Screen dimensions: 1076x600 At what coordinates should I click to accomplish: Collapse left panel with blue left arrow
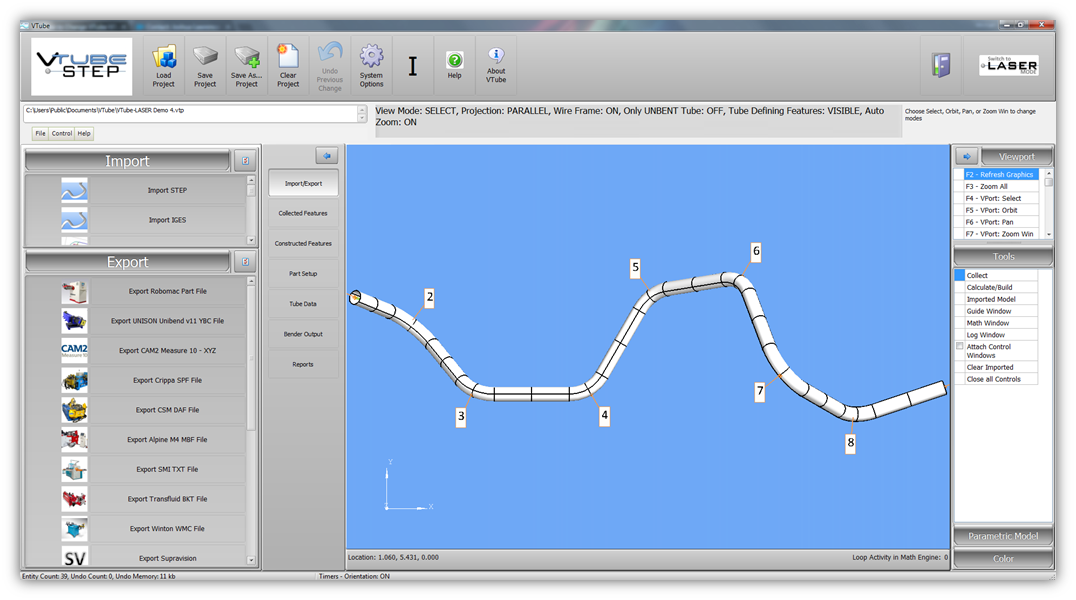click(x=327, y=156)
